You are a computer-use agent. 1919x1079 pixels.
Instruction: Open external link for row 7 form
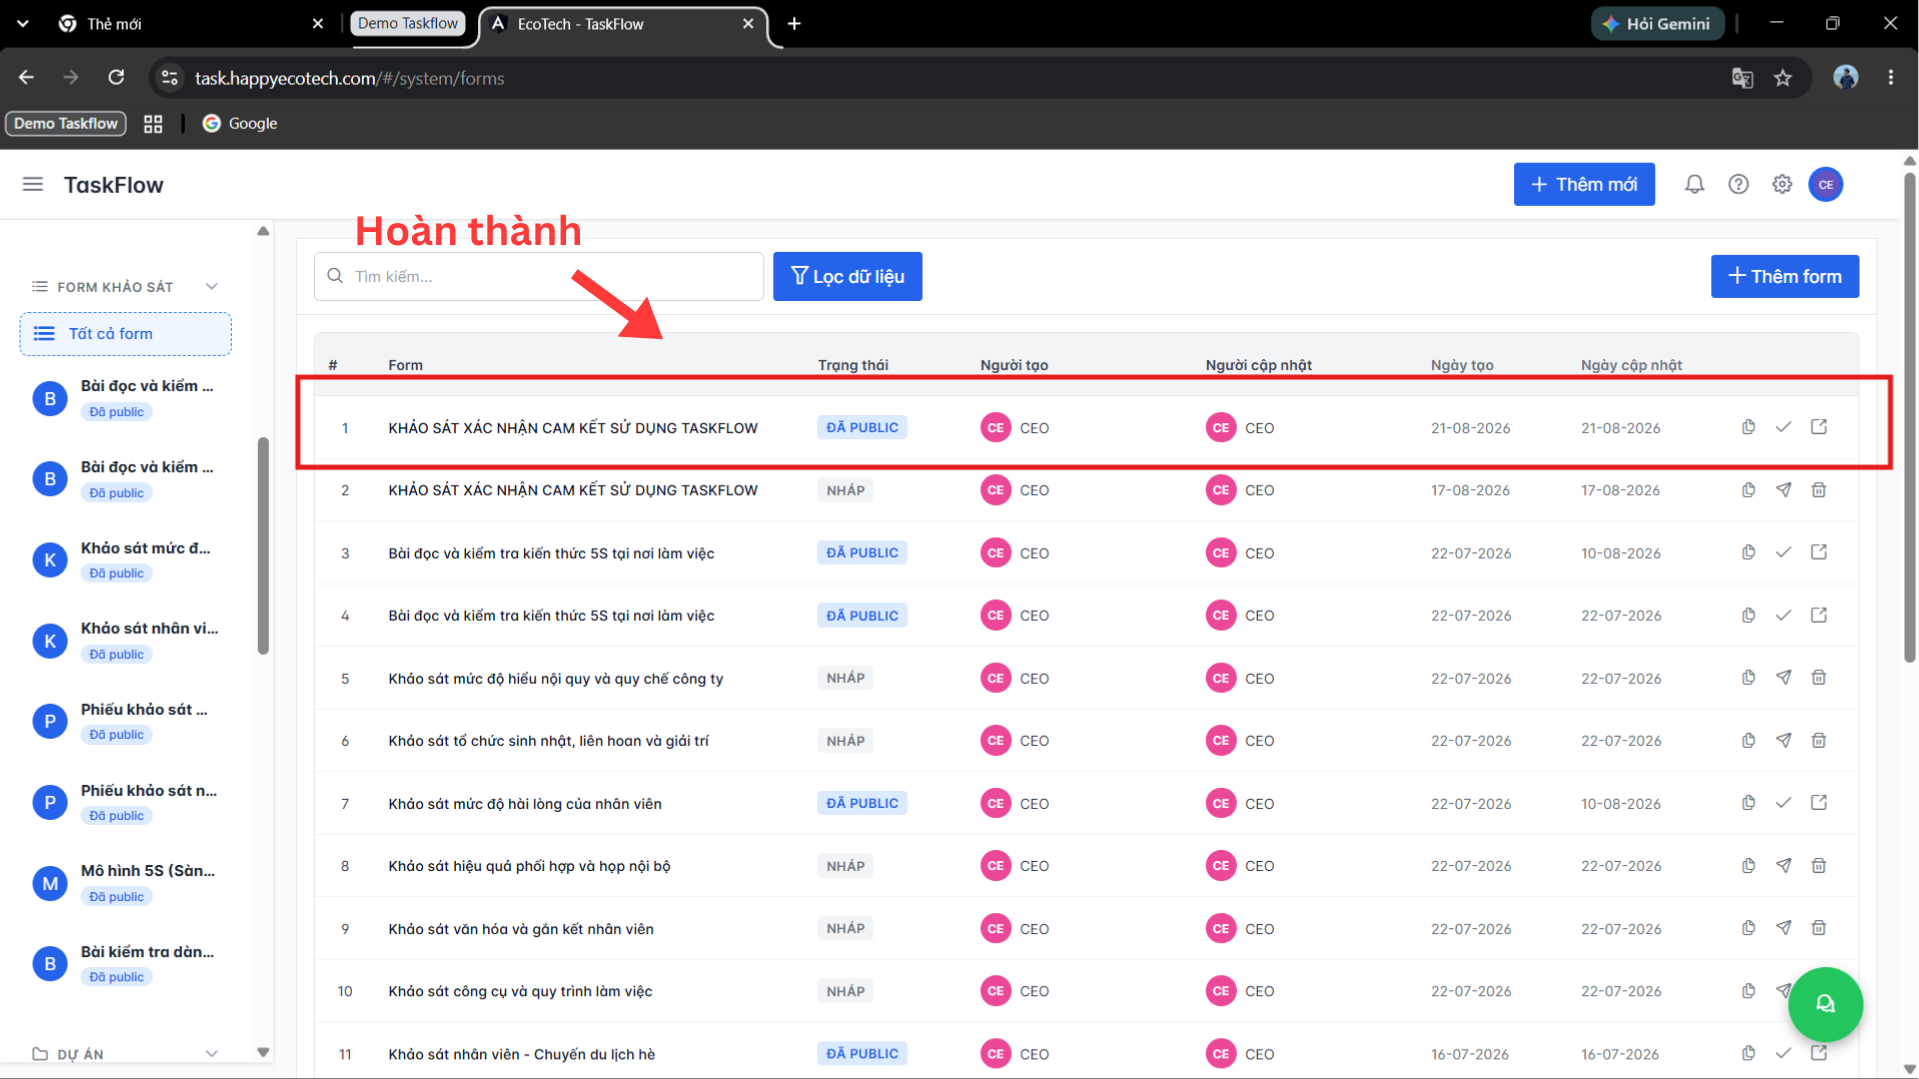(x=1819, y=803)
